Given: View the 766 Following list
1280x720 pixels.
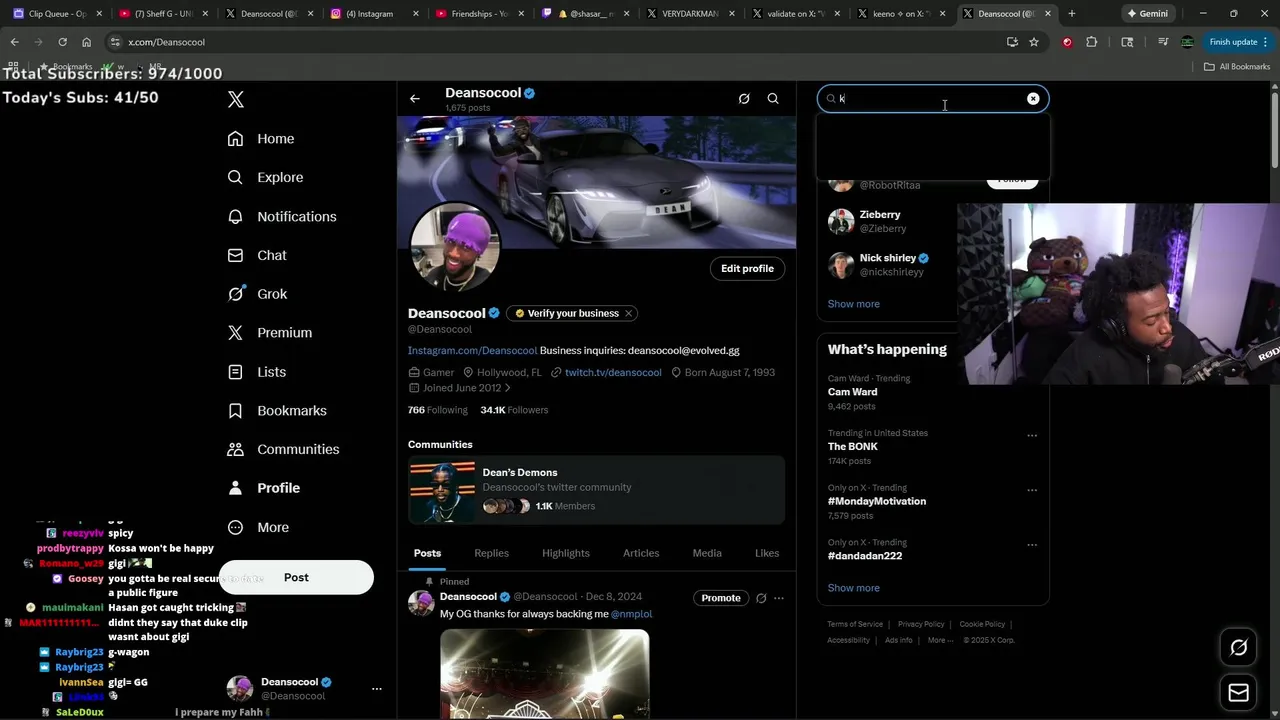Looking at the screenshot, I should coord(438,410).
